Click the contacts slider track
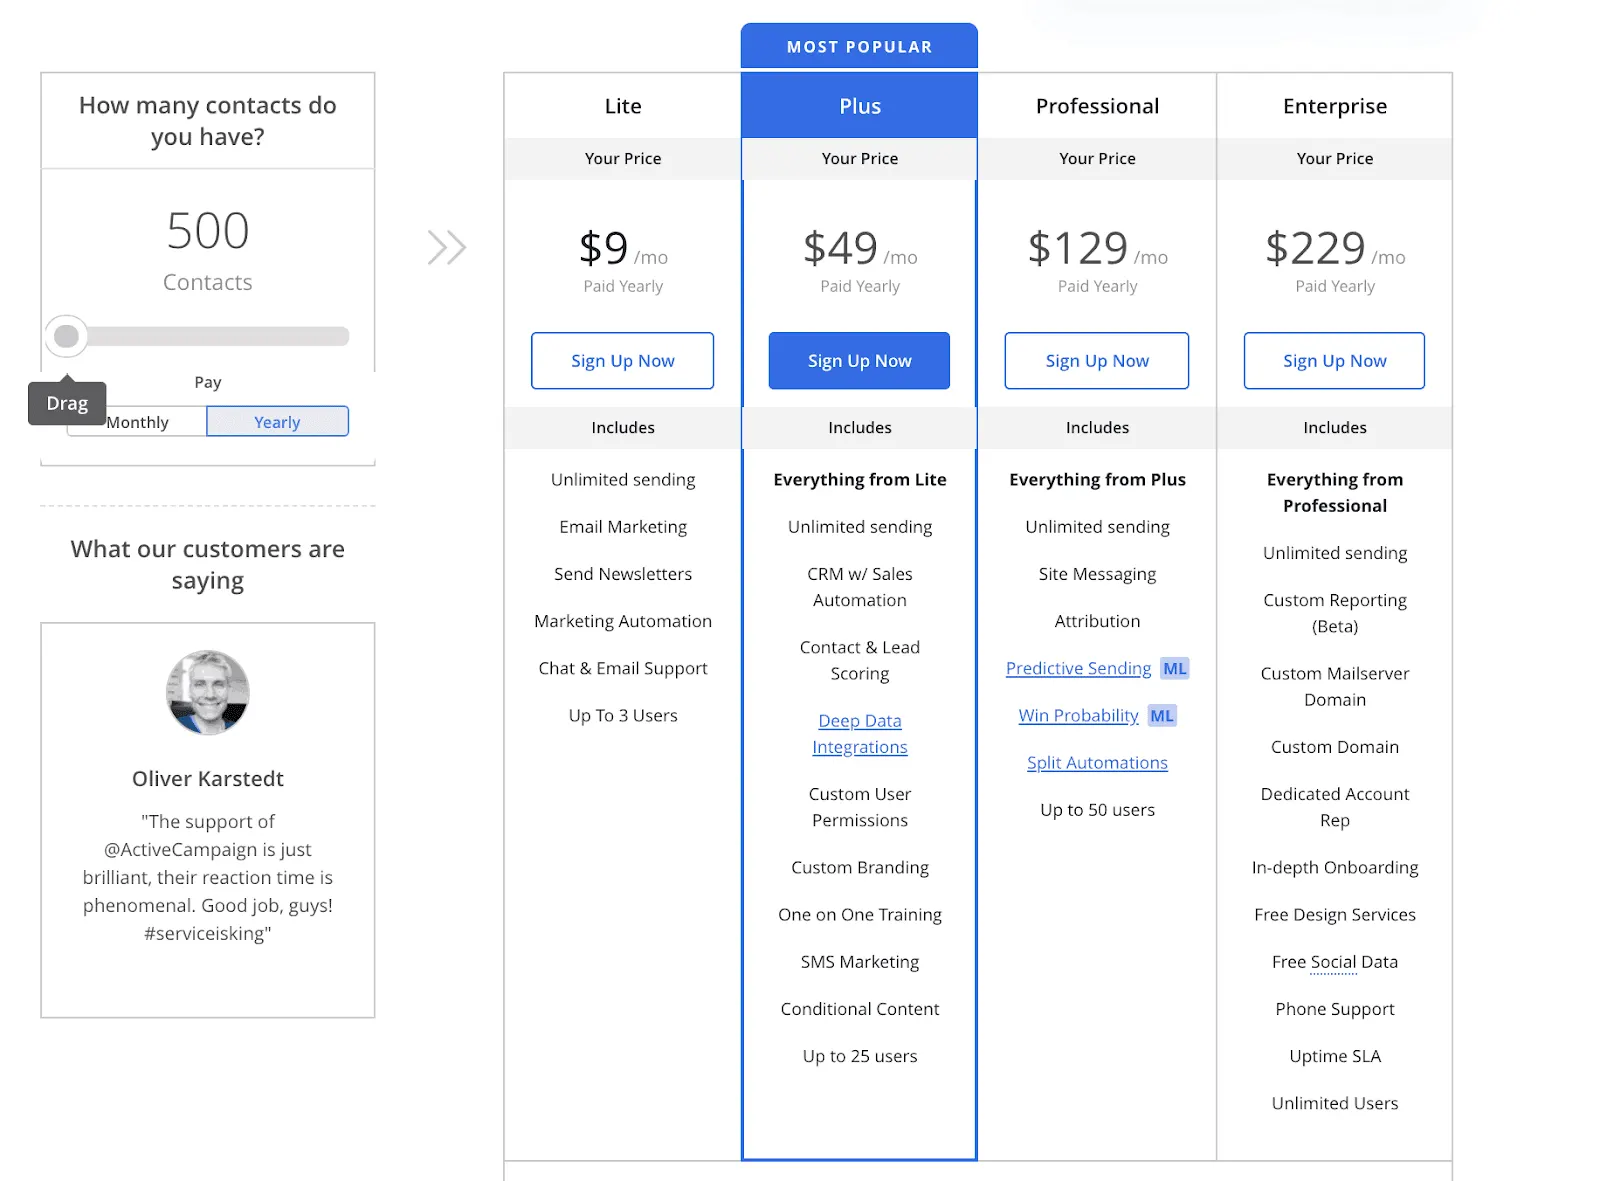This screenshot has height=1181, width=1600. [207, 336]
